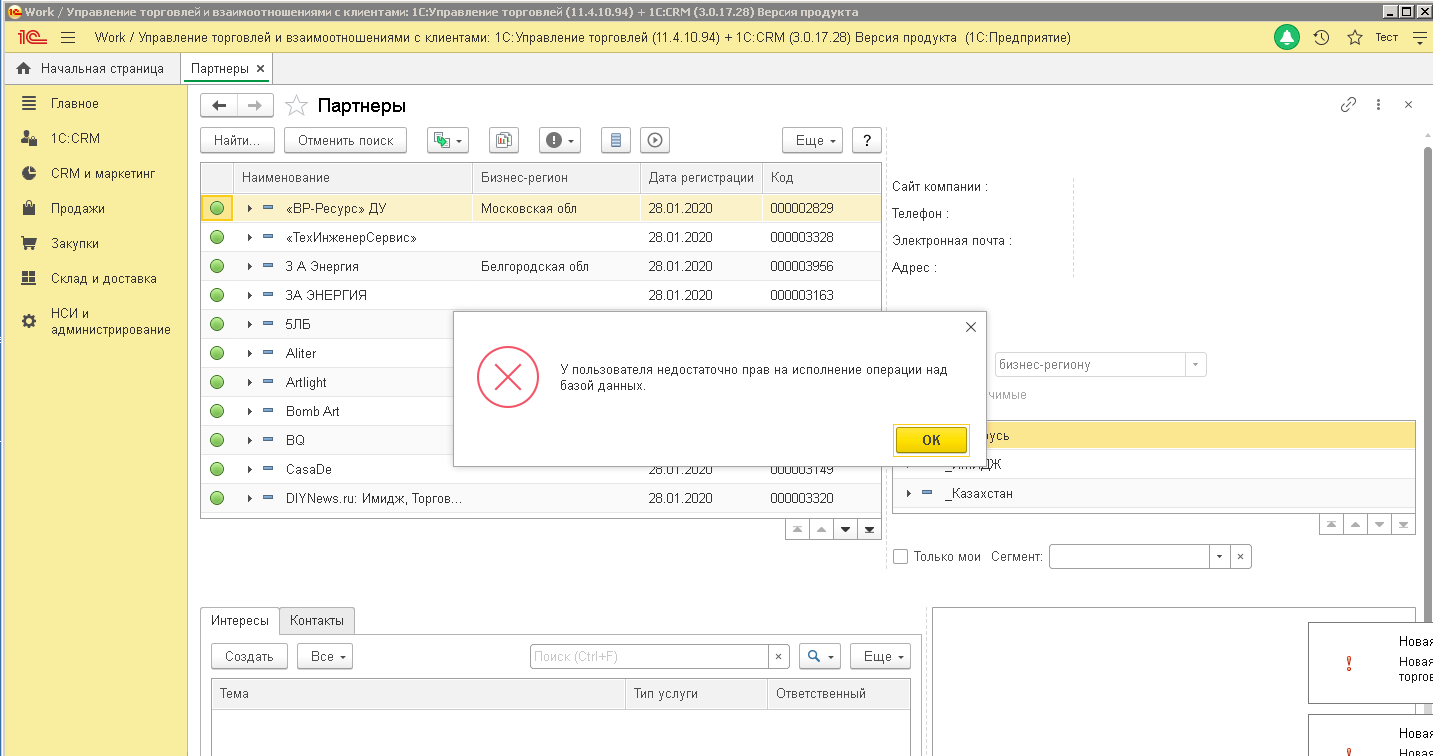Viewport: 1433px width, 756px height.
Task: Click the Поиск (Ctrl+F) search field
Action: click(650, 656)
